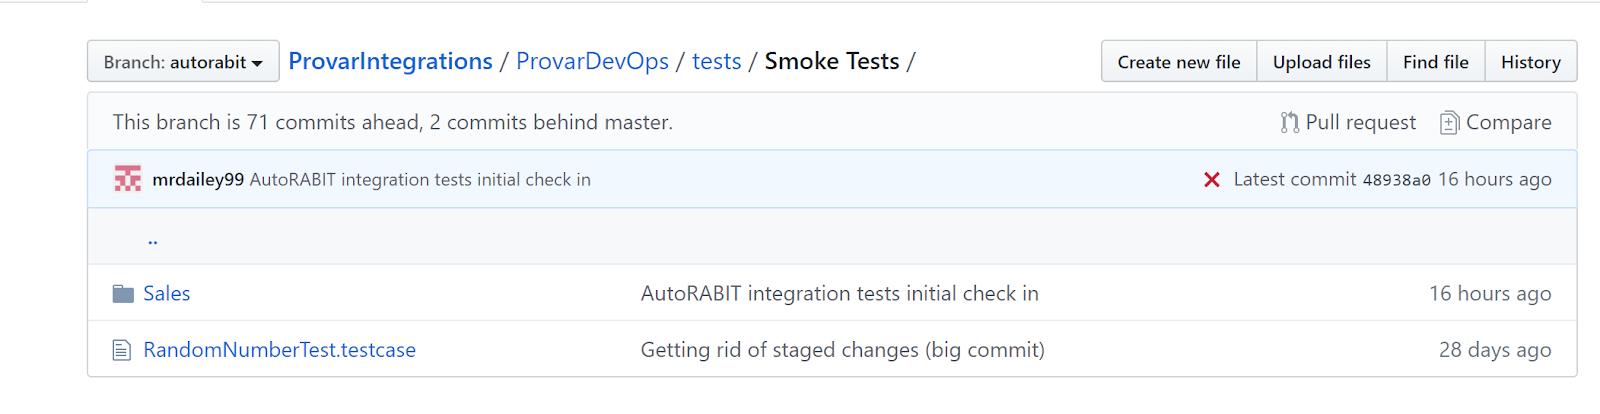Image resolution: width=1600 pixels, height=414 pixels.
Task: Open RandomNumberTest.testcase file
Action: 279,350
